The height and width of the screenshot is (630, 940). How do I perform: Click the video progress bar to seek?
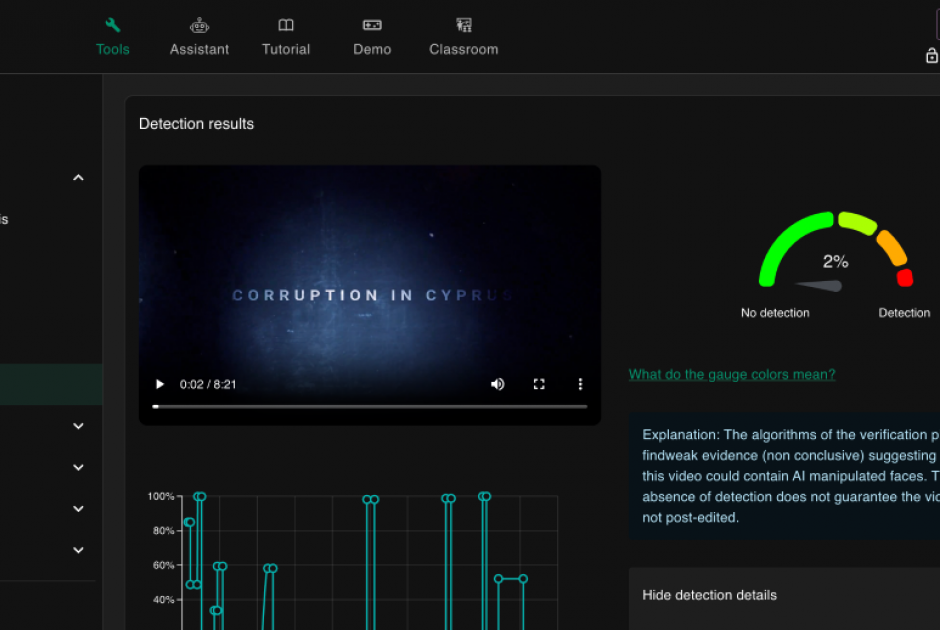pyautogui.click(x=370, y=406)
